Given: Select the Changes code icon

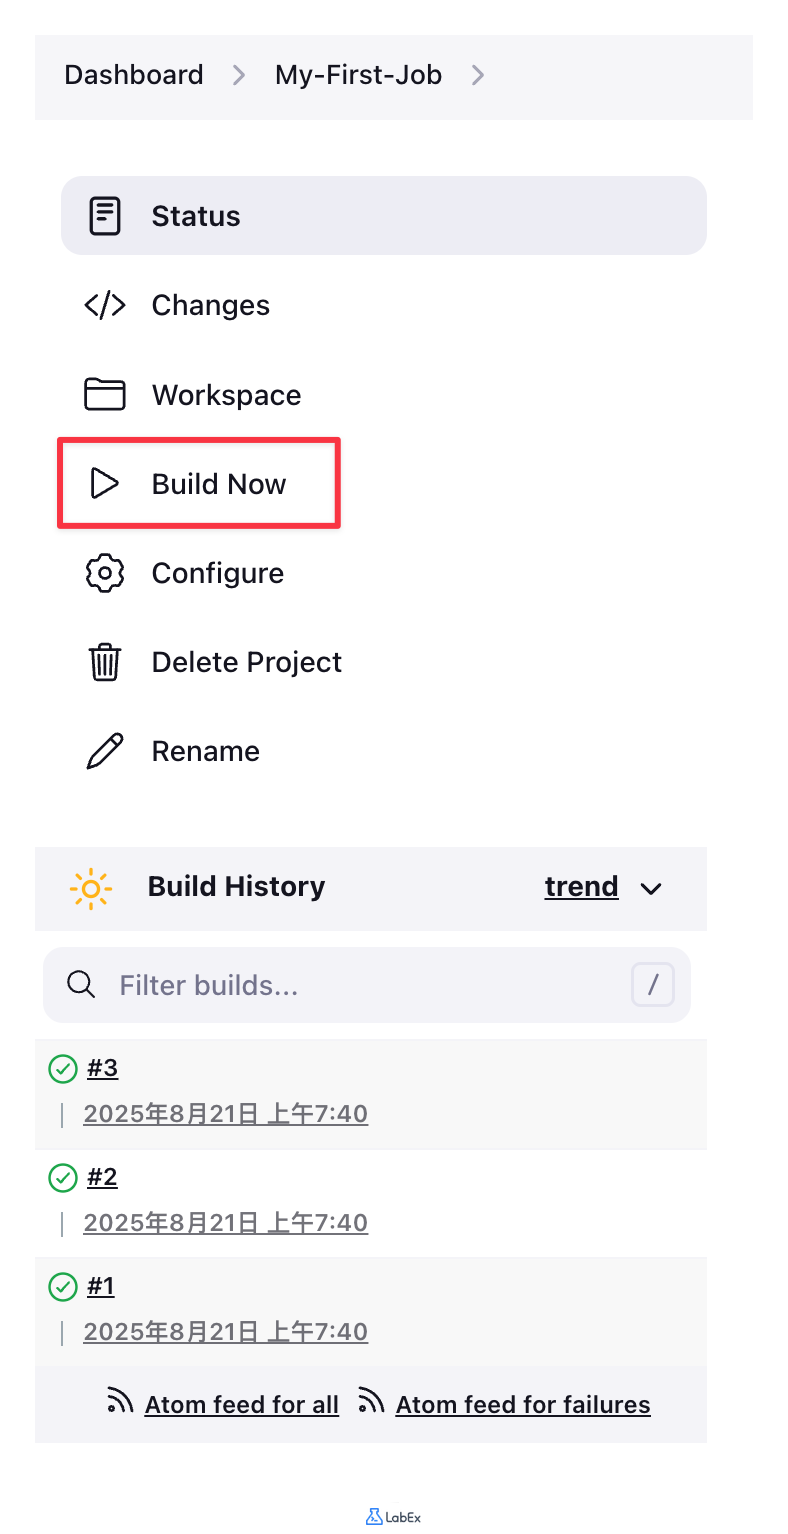Looking at the screenshot, I should pyautogui.click(x=105, y=305).
